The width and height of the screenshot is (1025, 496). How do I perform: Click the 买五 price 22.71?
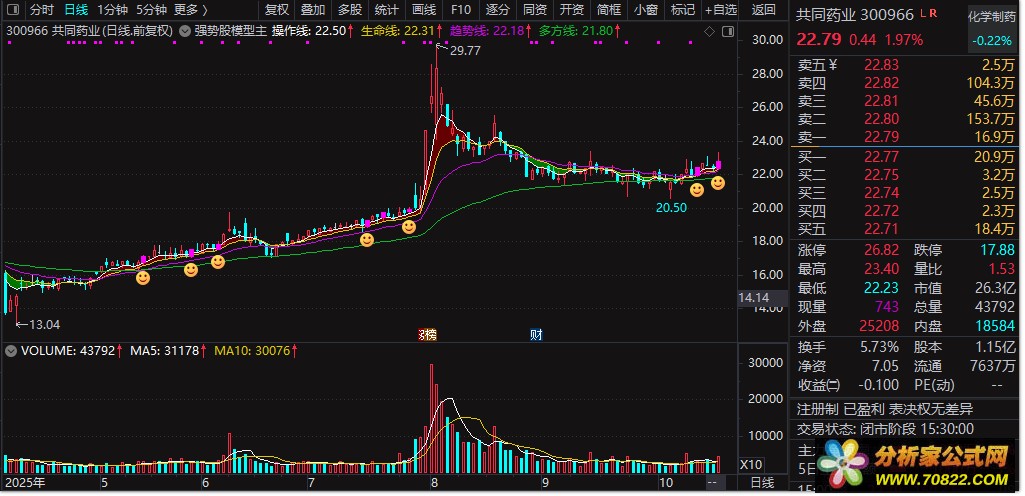click(x=881, y=229)
